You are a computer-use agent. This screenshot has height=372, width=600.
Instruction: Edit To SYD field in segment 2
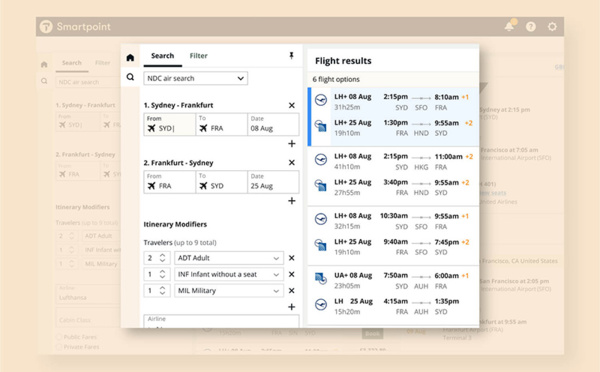coord(221,182)
